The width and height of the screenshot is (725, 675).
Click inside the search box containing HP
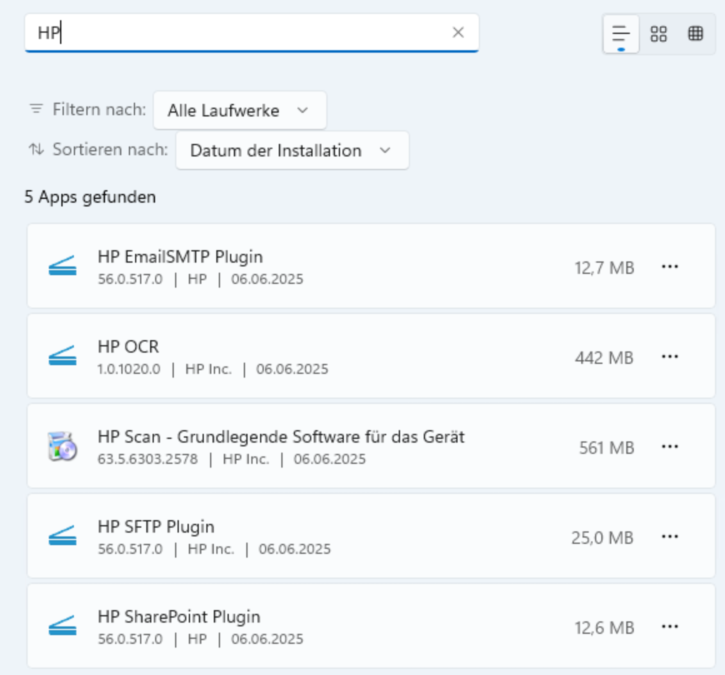tap(240, 33)
